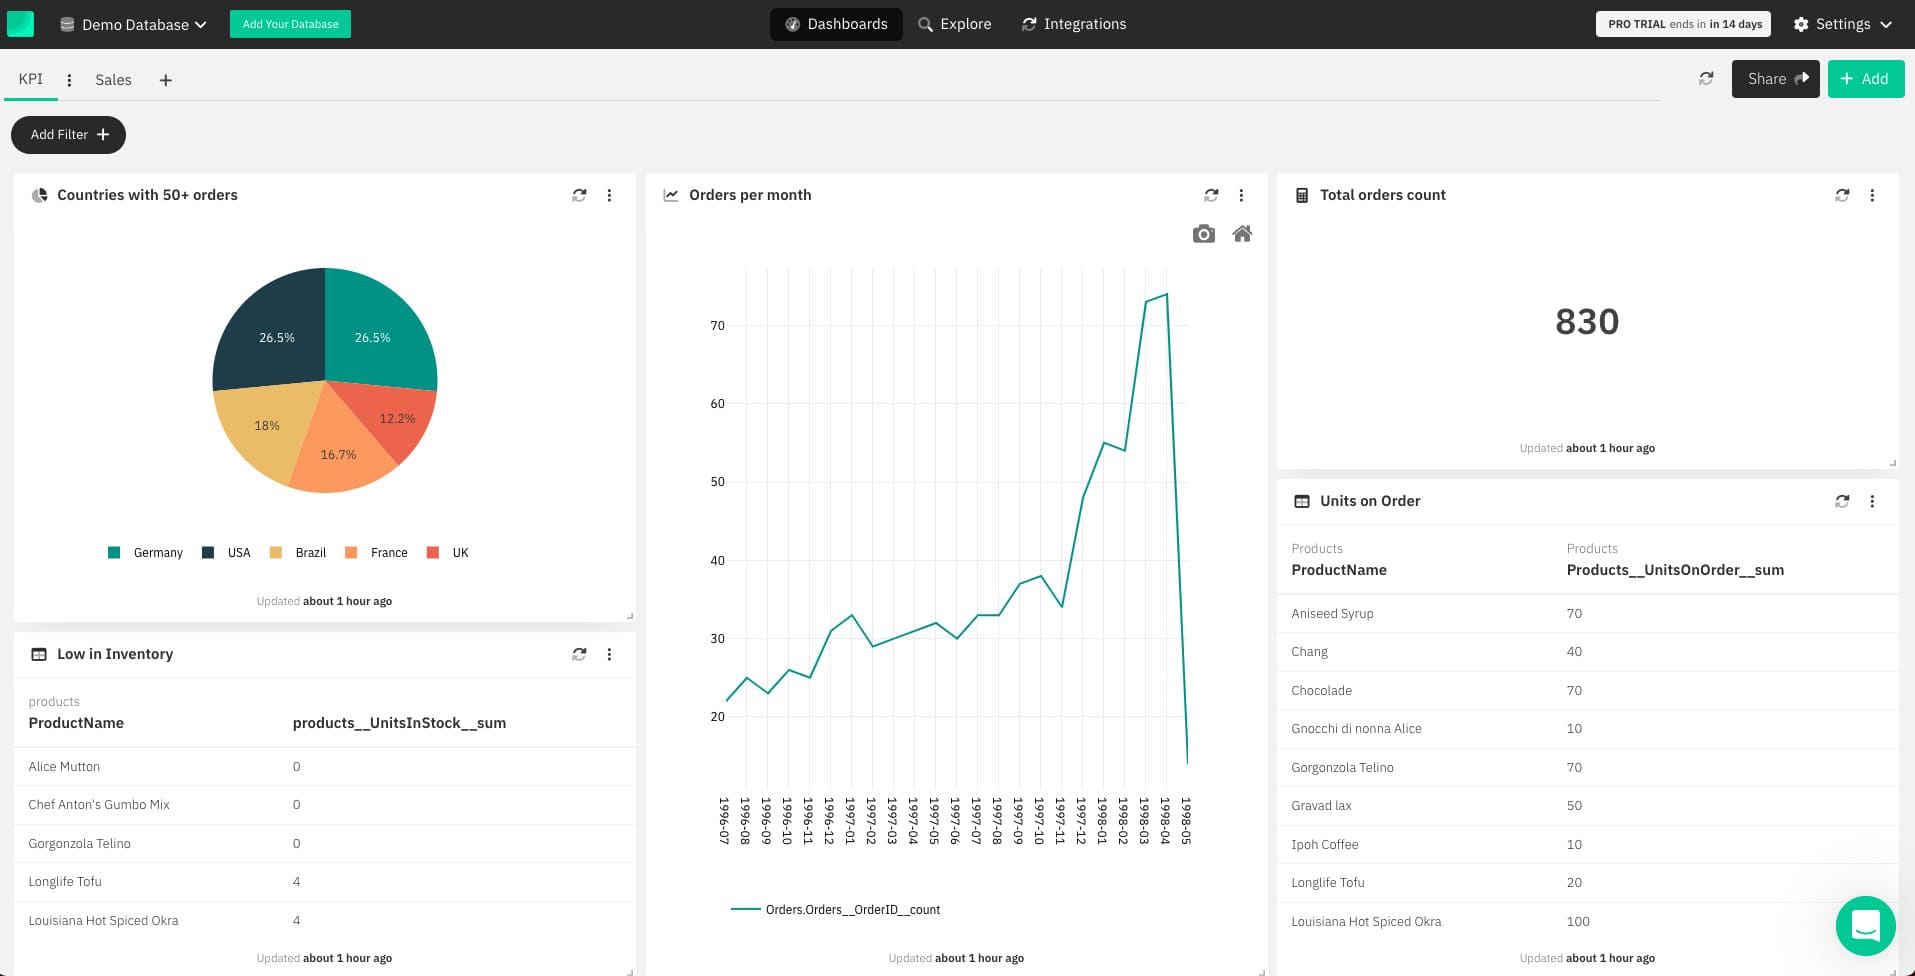Select the Brazil color swatch in the legend
Image resolution: width=1915 pixels, height=976 pixels.
click(275, 552)
